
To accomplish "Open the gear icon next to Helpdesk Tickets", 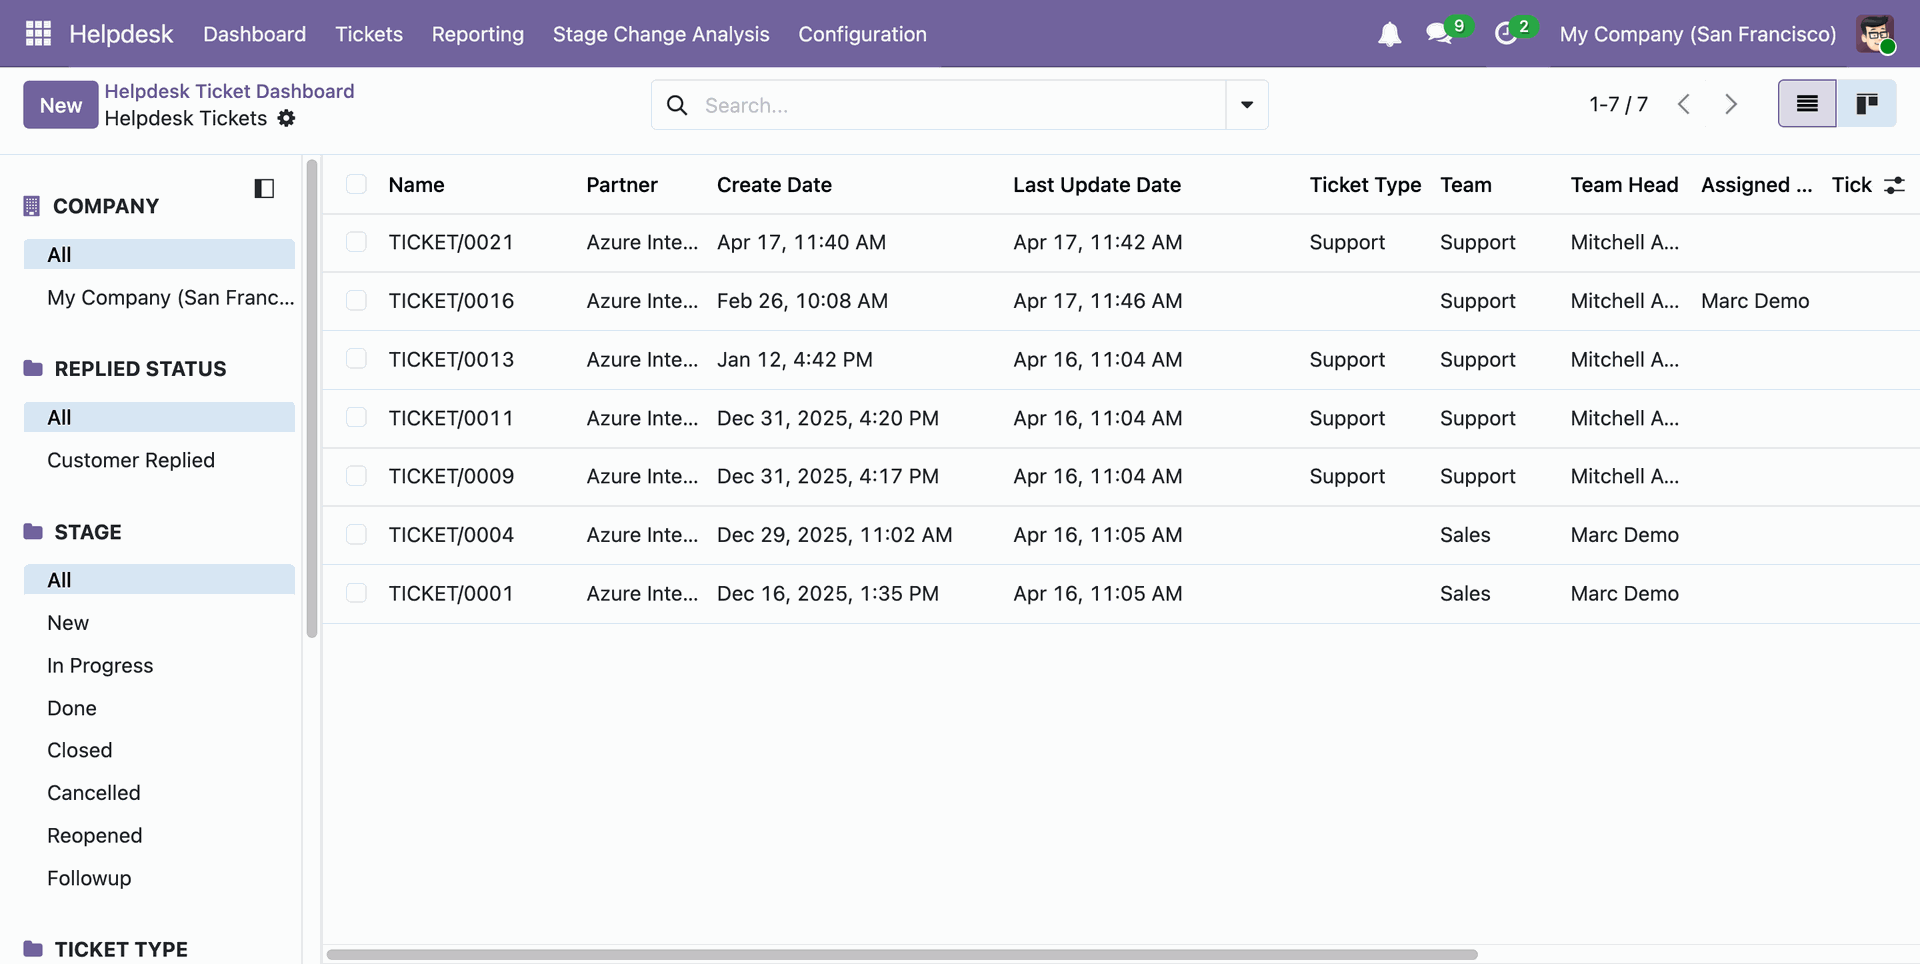I will tap(287, 118).
